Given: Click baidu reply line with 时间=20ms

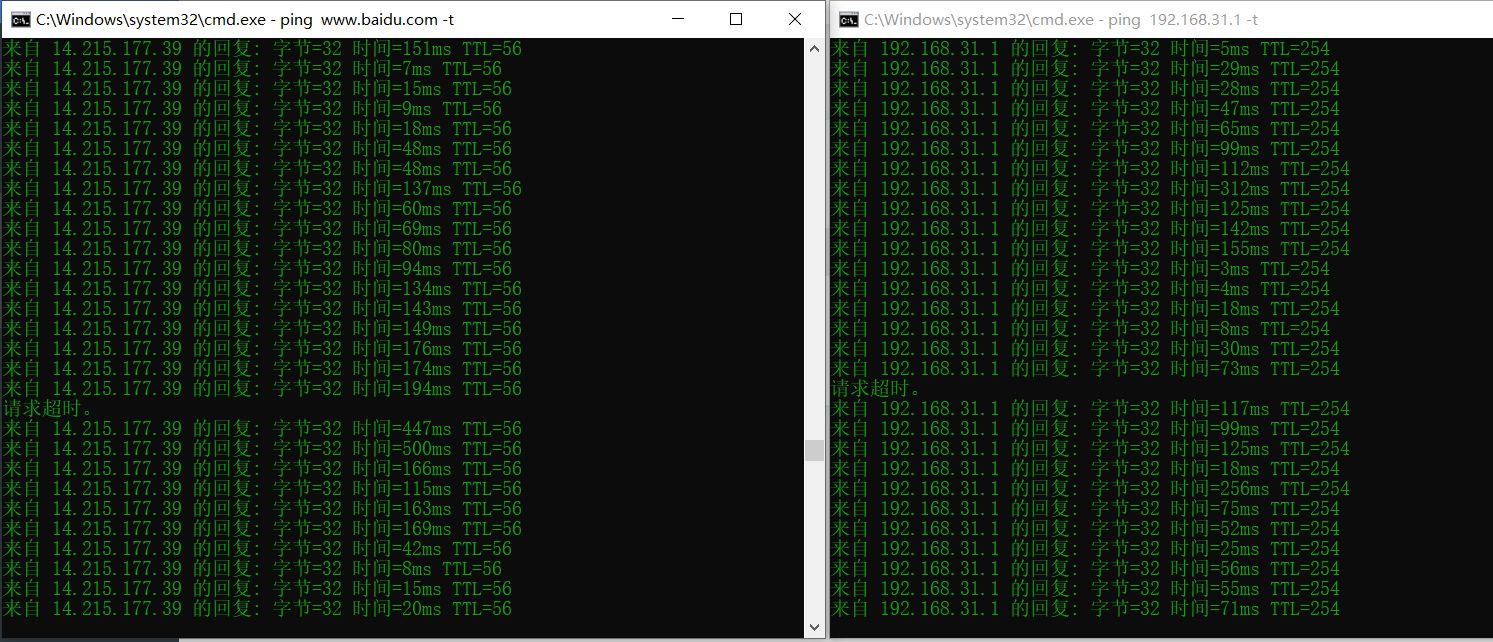Looking at the screenshot, I should coord(257,609).
